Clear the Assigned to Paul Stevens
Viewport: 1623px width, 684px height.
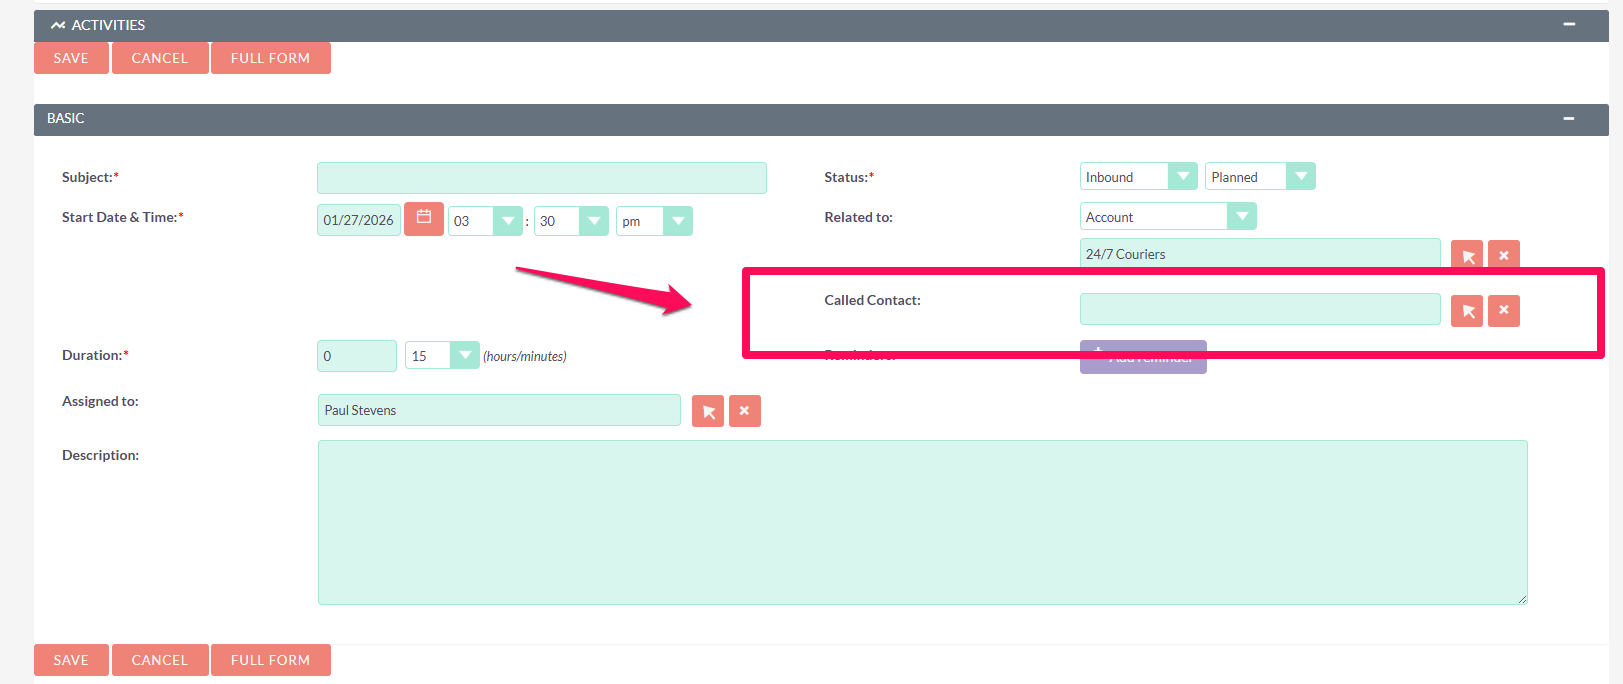[744, 411]
